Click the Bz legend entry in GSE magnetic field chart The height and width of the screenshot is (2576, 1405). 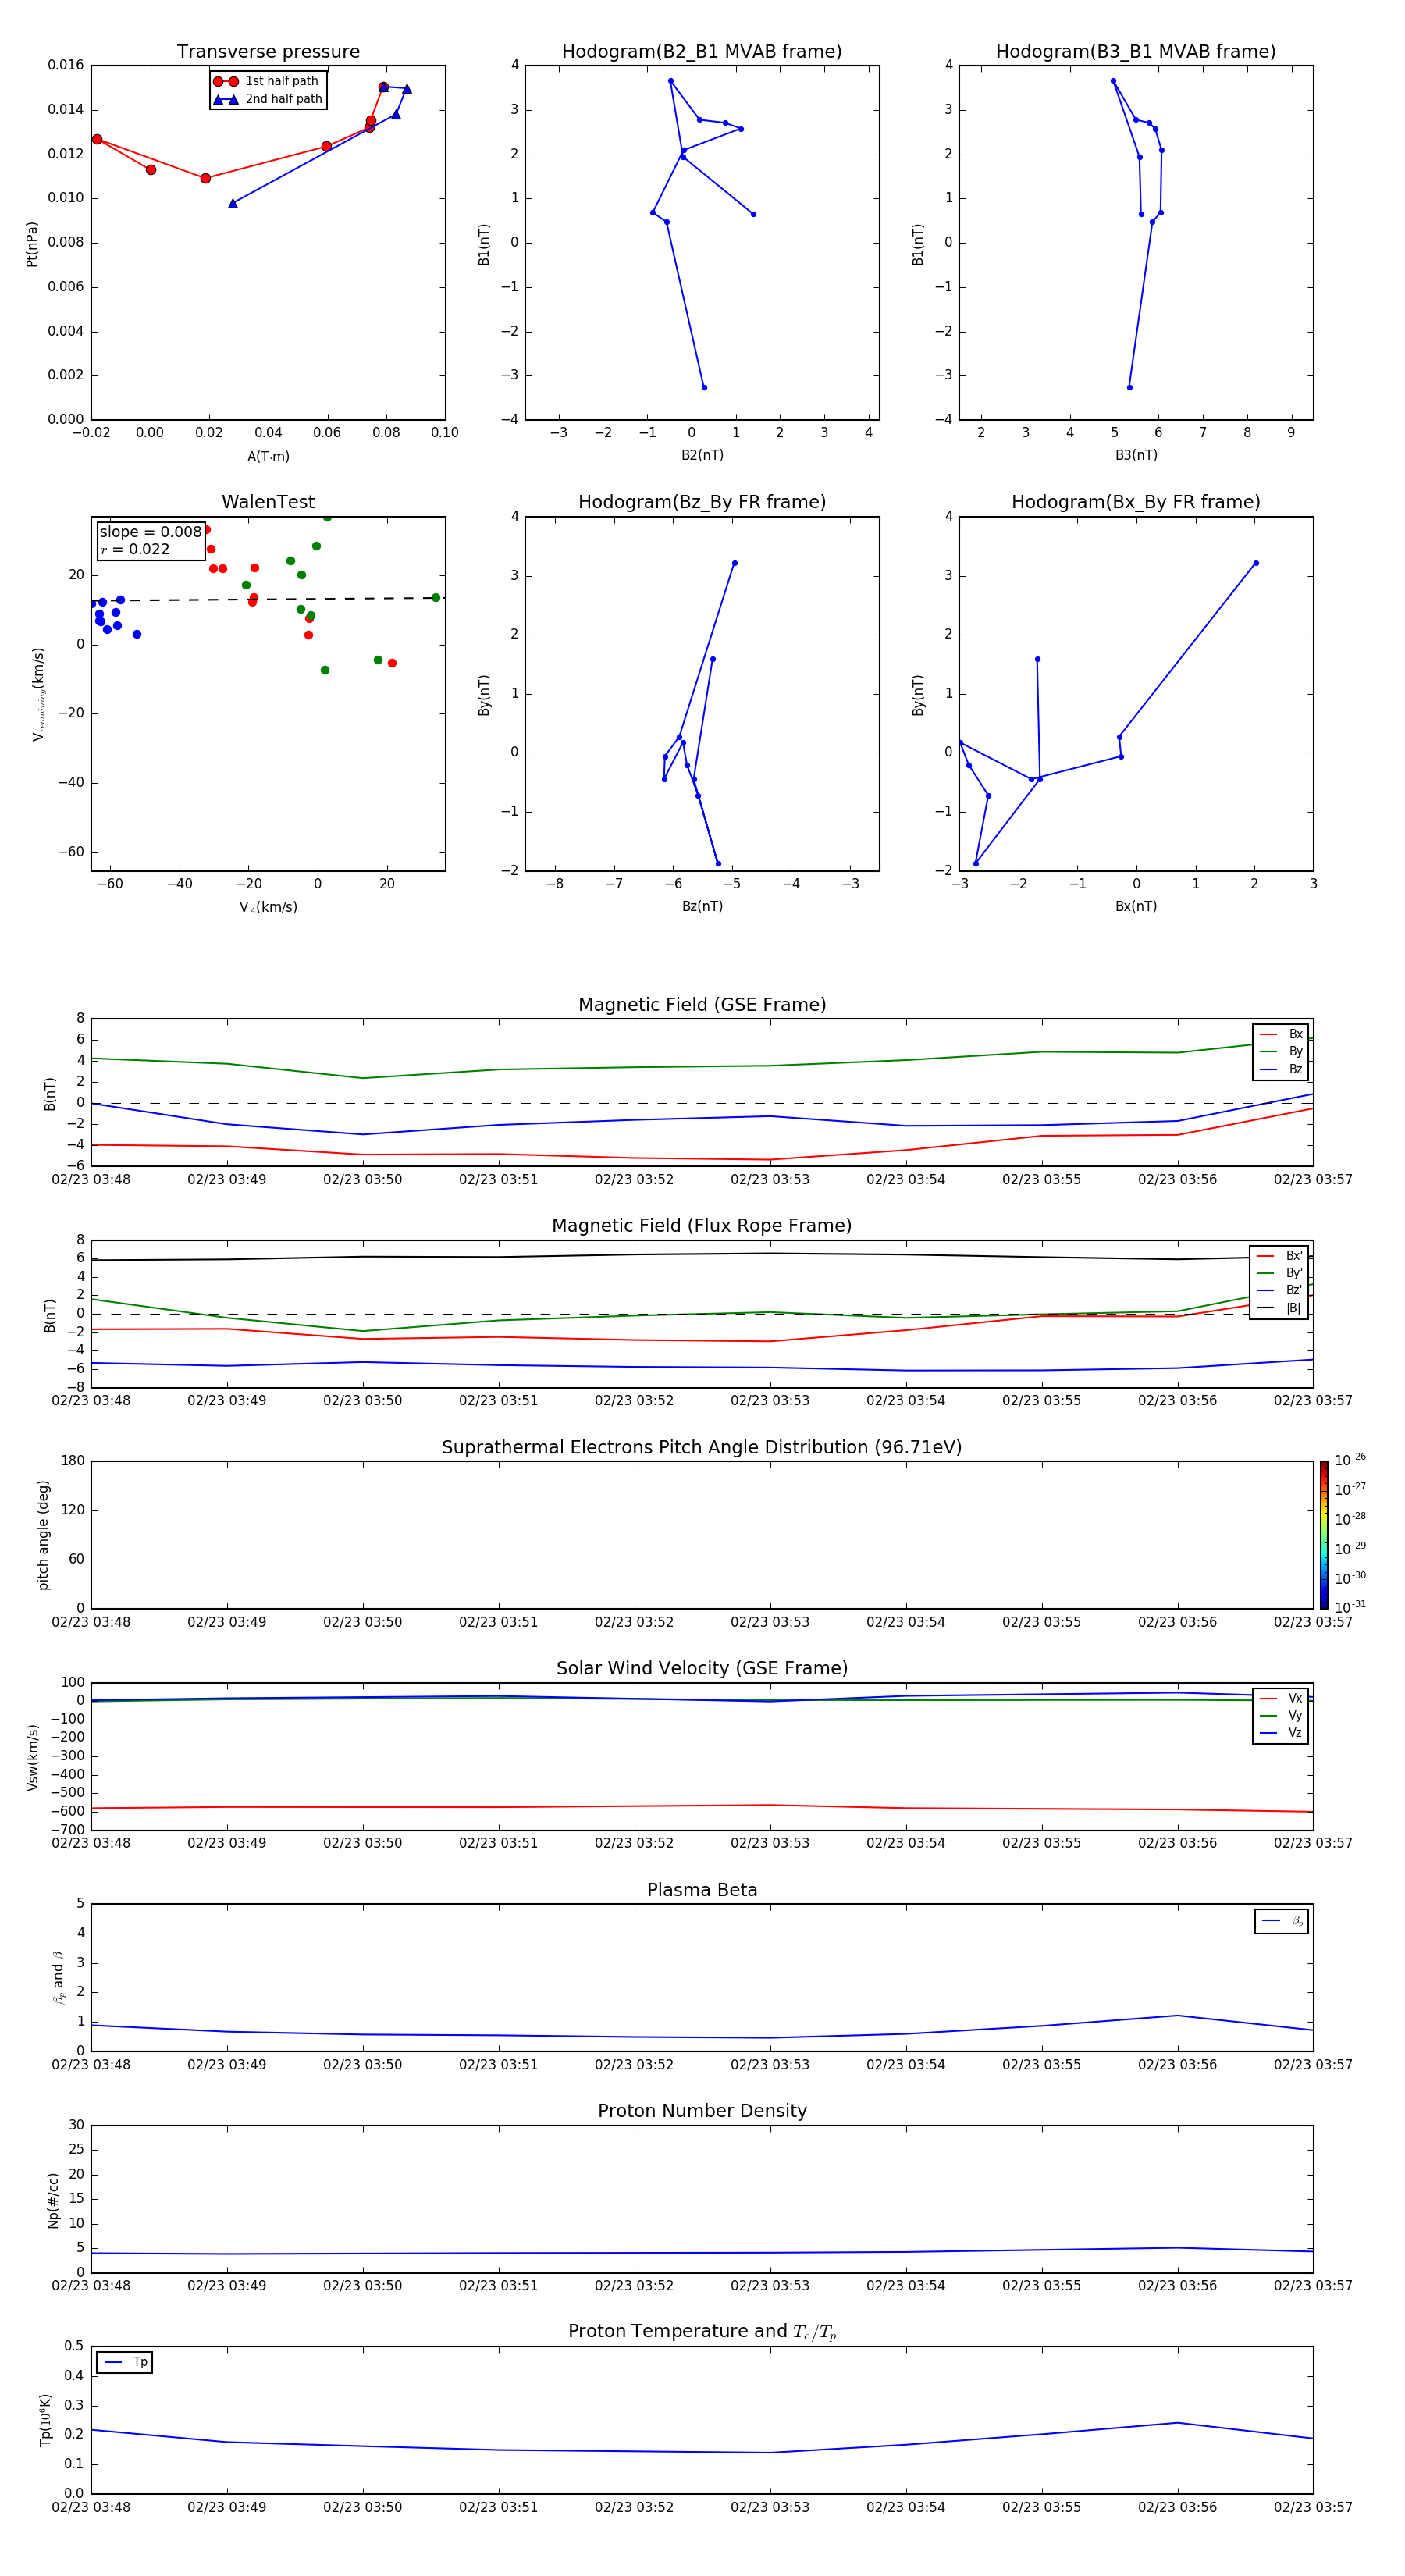point(1281,1069)
